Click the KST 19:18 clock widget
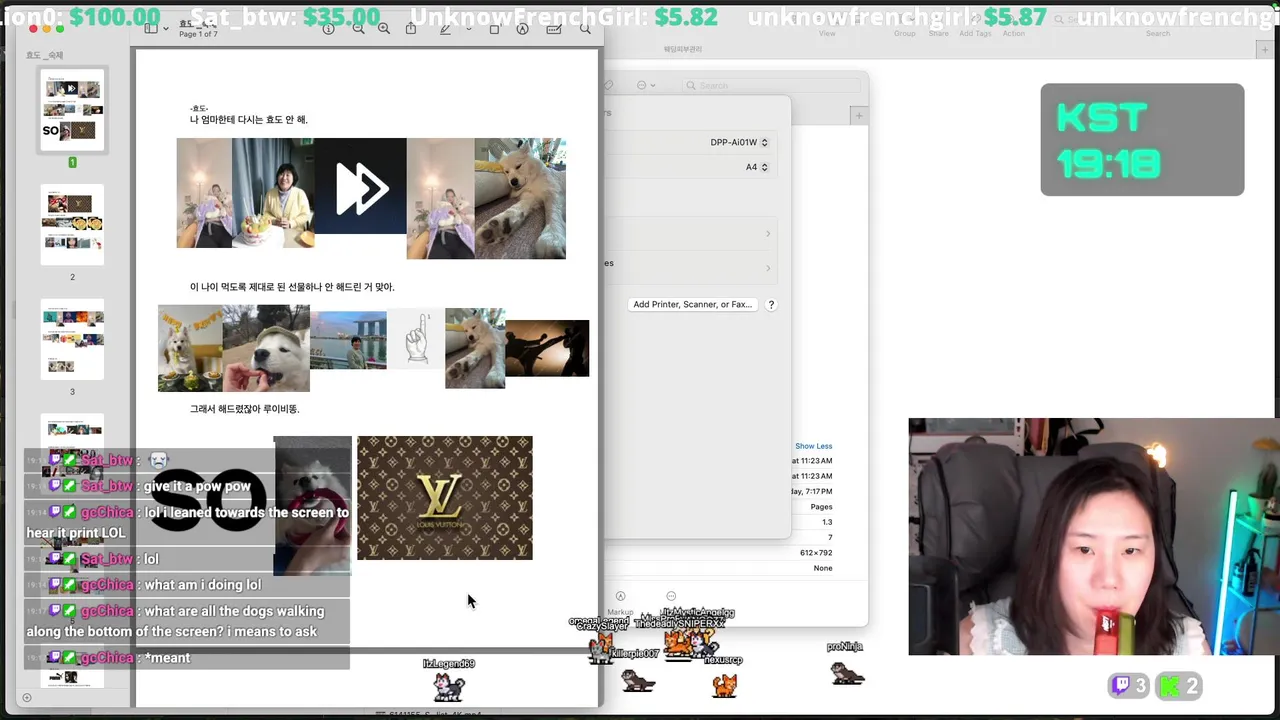The height and width of the screenshot is (720, 1280). coord(1142,140)
